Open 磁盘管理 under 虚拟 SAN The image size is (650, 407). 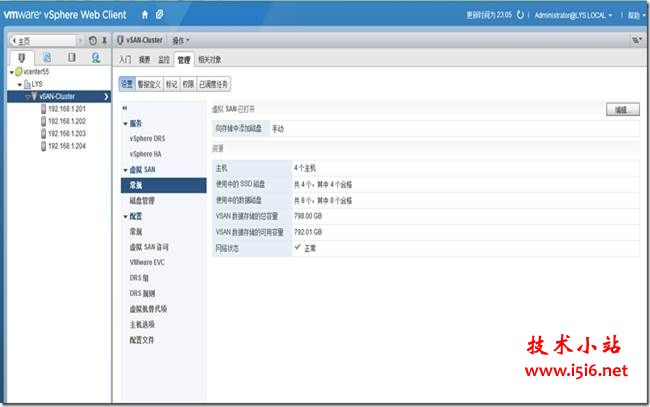point(142,201)
